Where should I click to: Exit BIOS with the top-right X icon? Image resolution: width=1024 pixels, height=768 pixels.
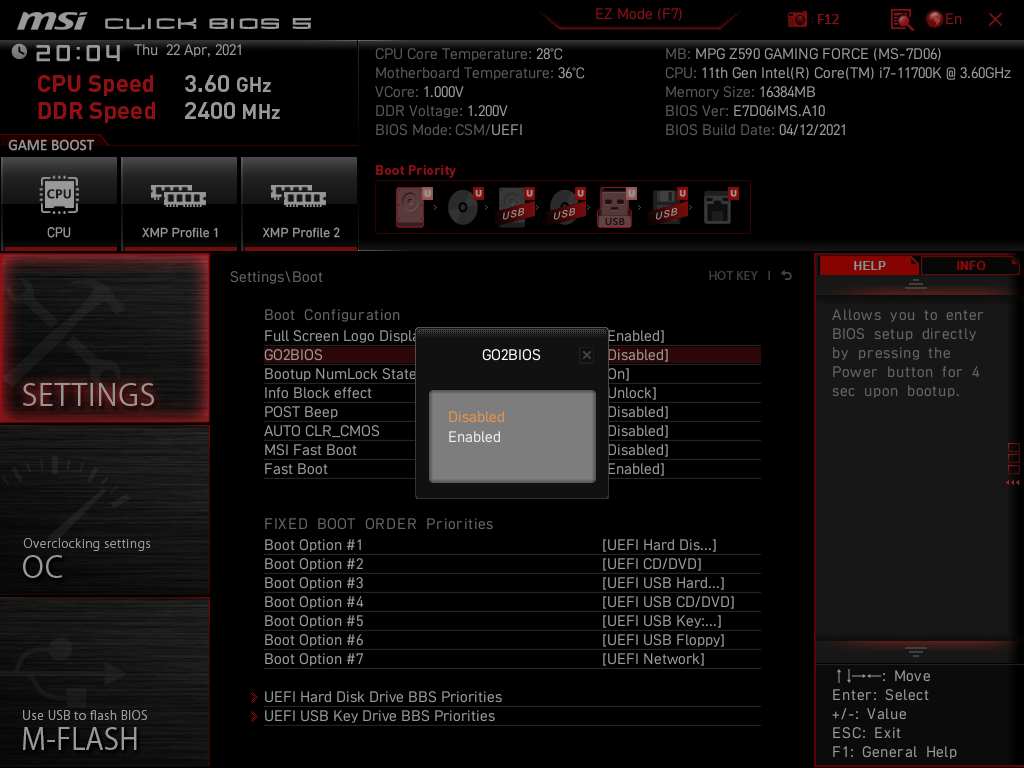click(x=995, y=20)
